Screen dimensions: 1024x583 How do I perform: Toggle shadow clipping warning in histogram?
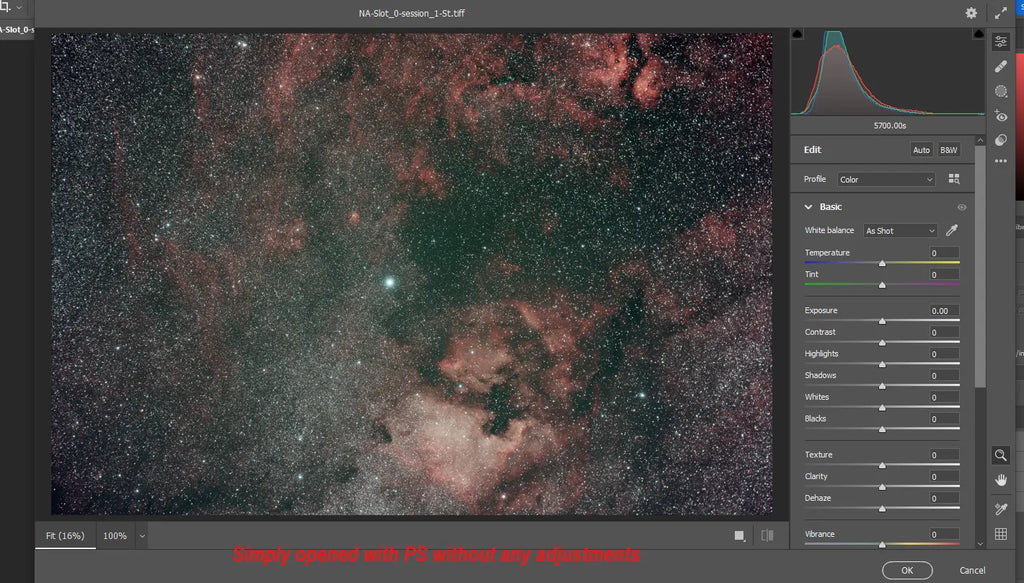click(x=797, y=34)
